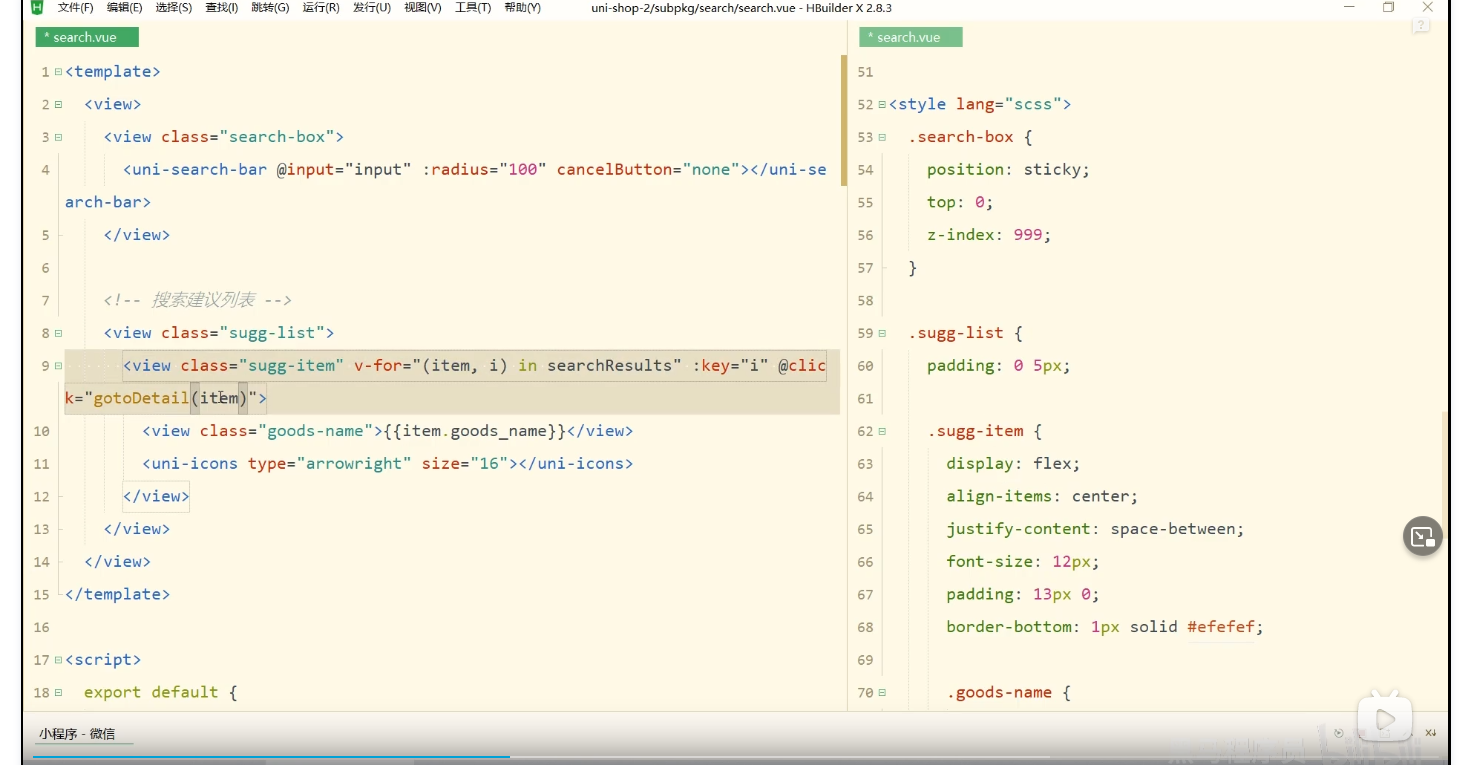Click the closing </template> tag

(x=117, y=594)
